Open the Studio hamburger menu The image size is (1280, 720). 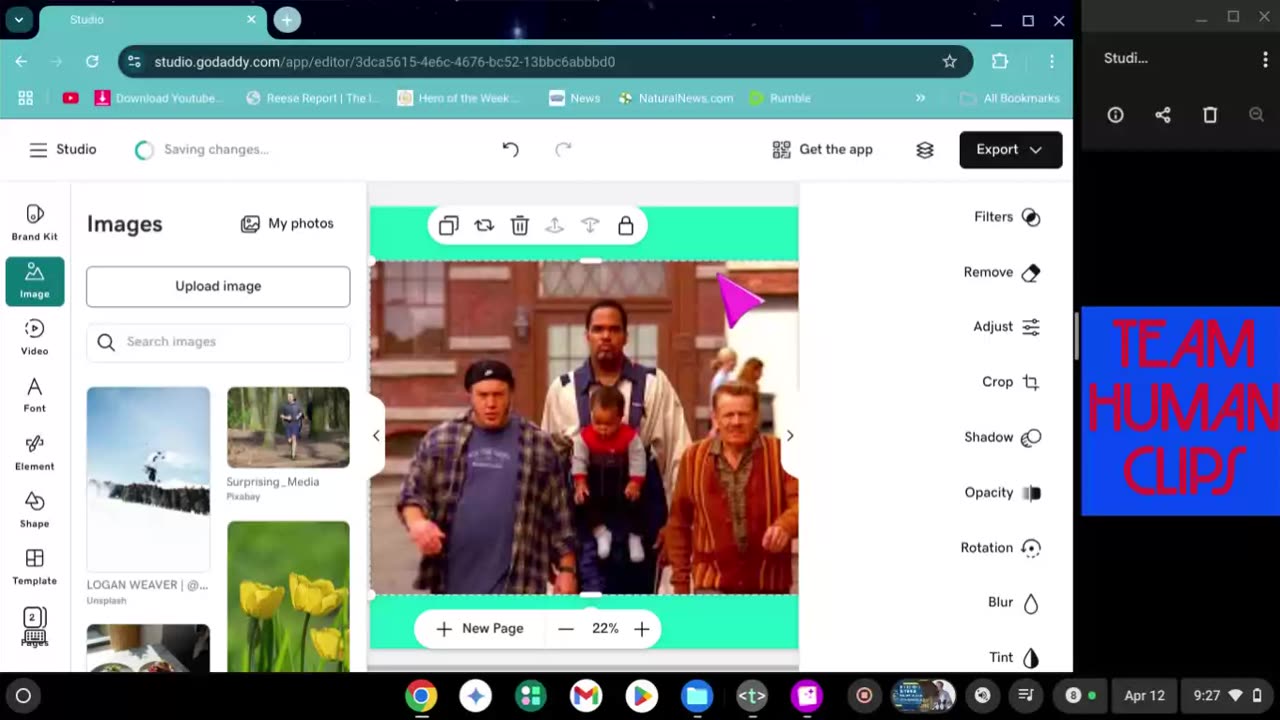38,150
